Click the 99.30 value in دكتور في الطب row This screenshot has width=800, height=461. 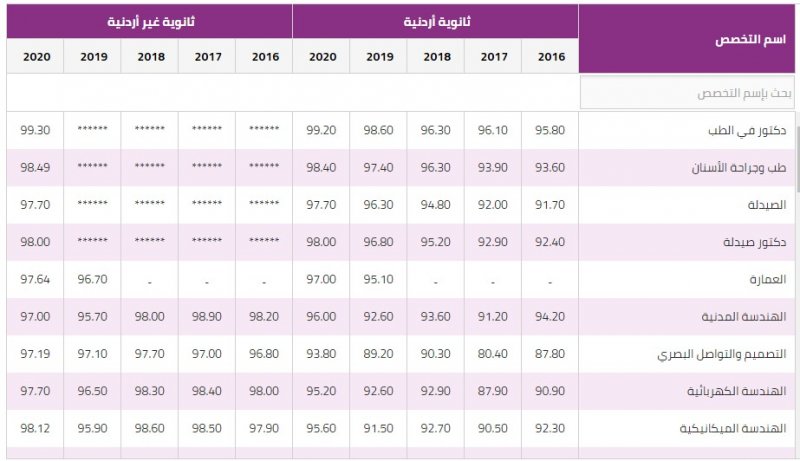click(x=35, y=131)
